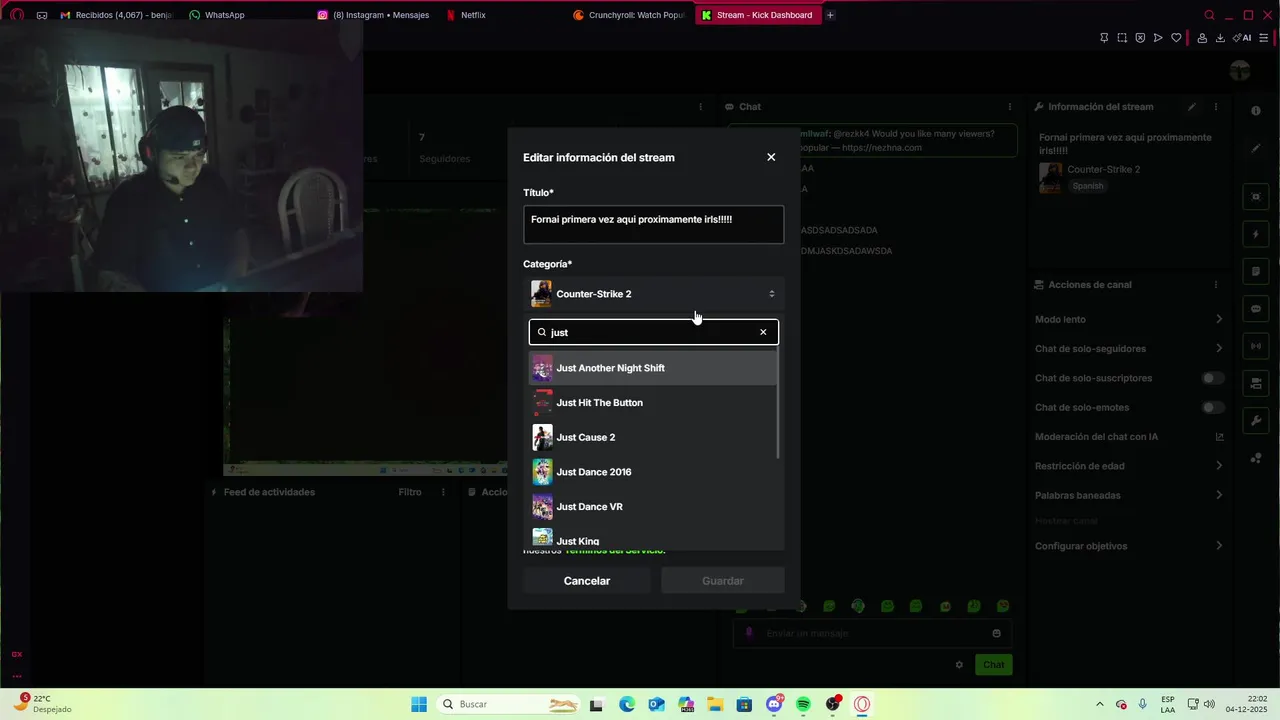
Task: Click the Just Cause 2 thumbnail
Action: coord(542,437)
